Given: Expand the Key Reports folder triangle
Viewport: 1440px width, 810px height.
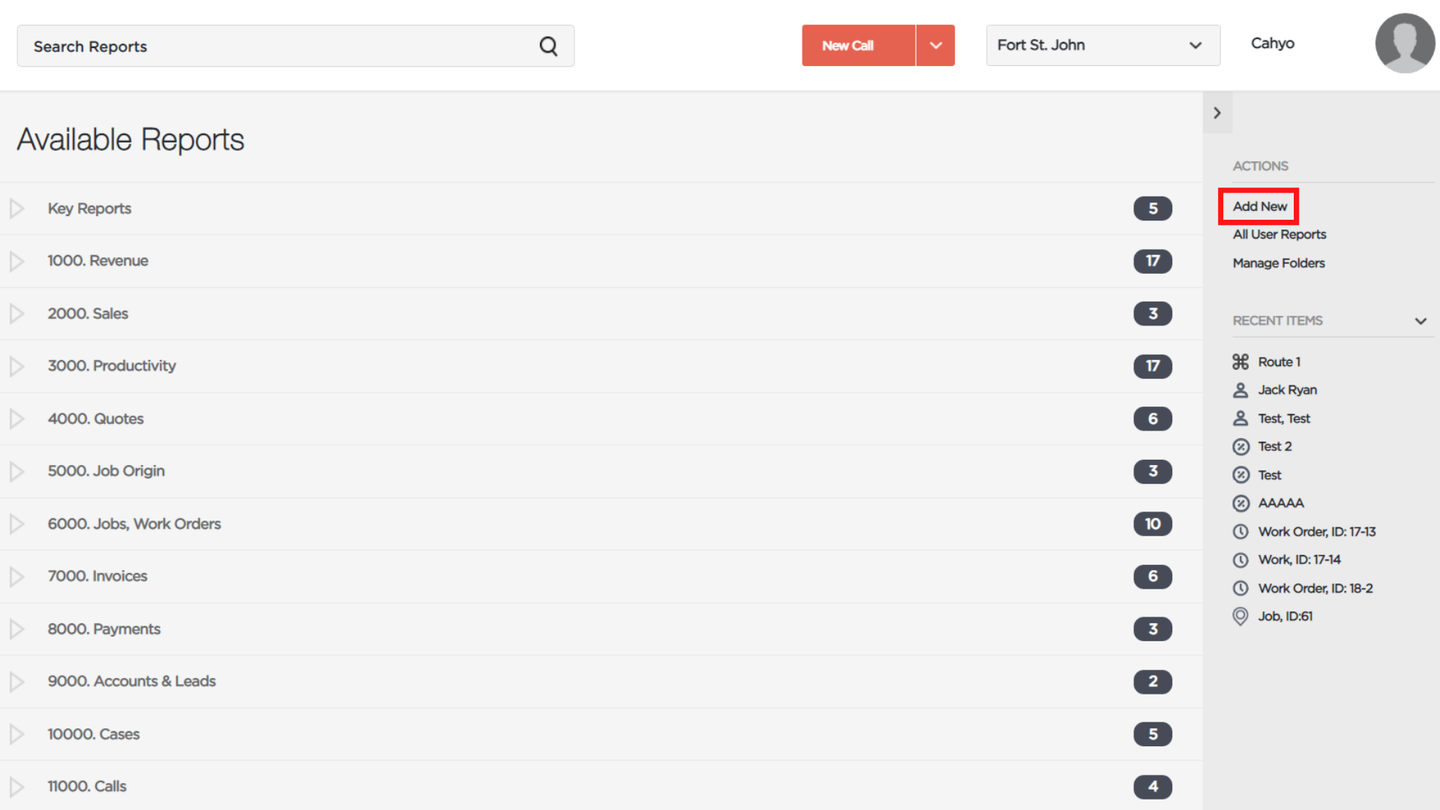Looking at the screenshot, I should coord(17,208).
